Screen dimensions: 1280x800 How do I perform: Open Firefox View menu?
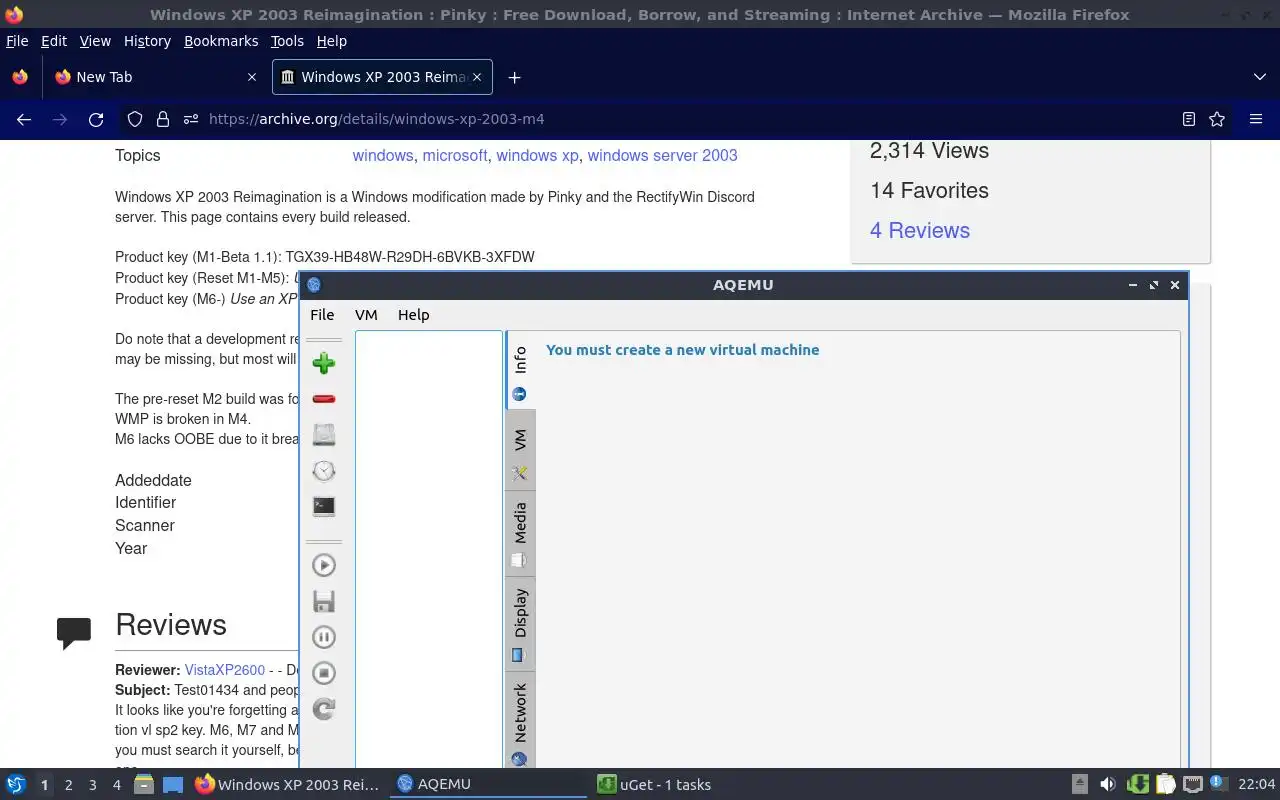click(x=95, y=41)
